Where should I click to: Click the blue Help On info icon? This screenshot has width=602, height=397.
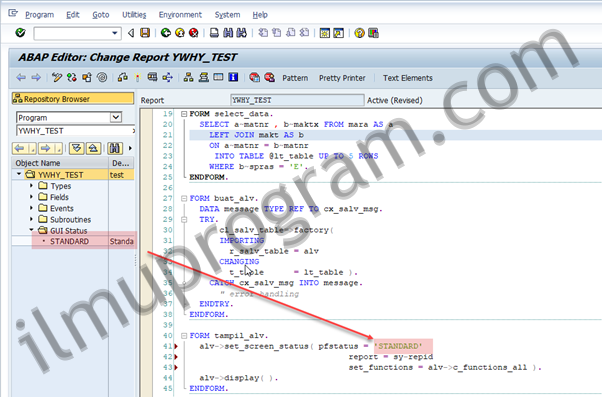pyautogui.click(x=233, y=78)
